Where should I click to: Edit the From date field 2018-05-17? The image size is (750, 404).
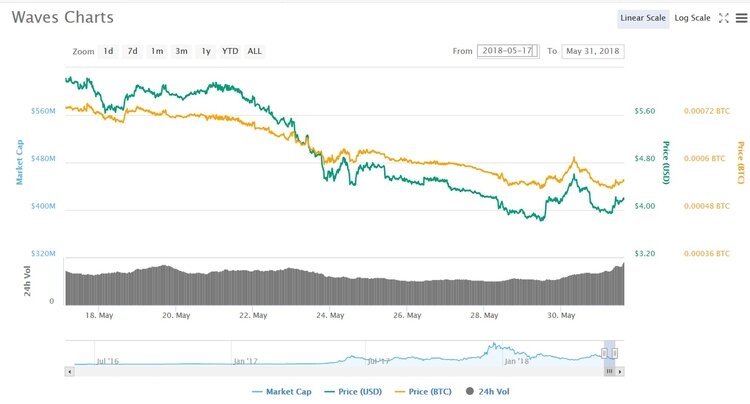click(x=508, y=51)
